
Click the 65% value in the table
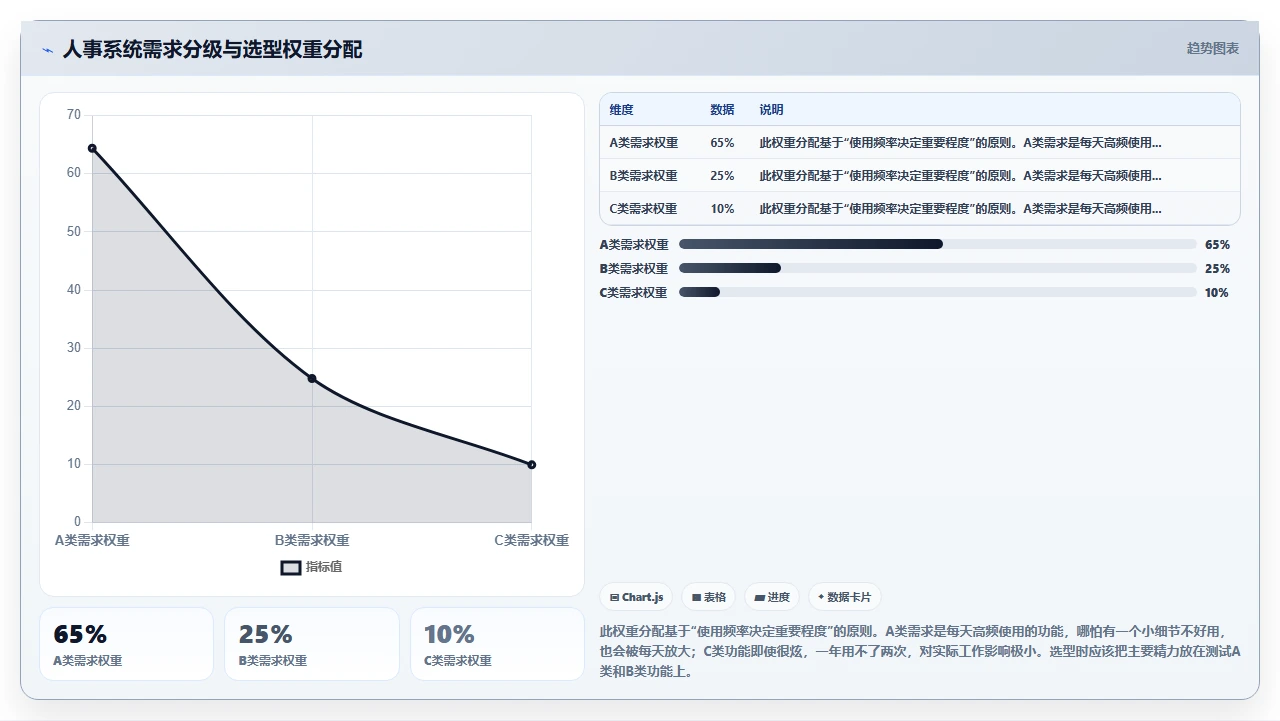coord(722,143)
